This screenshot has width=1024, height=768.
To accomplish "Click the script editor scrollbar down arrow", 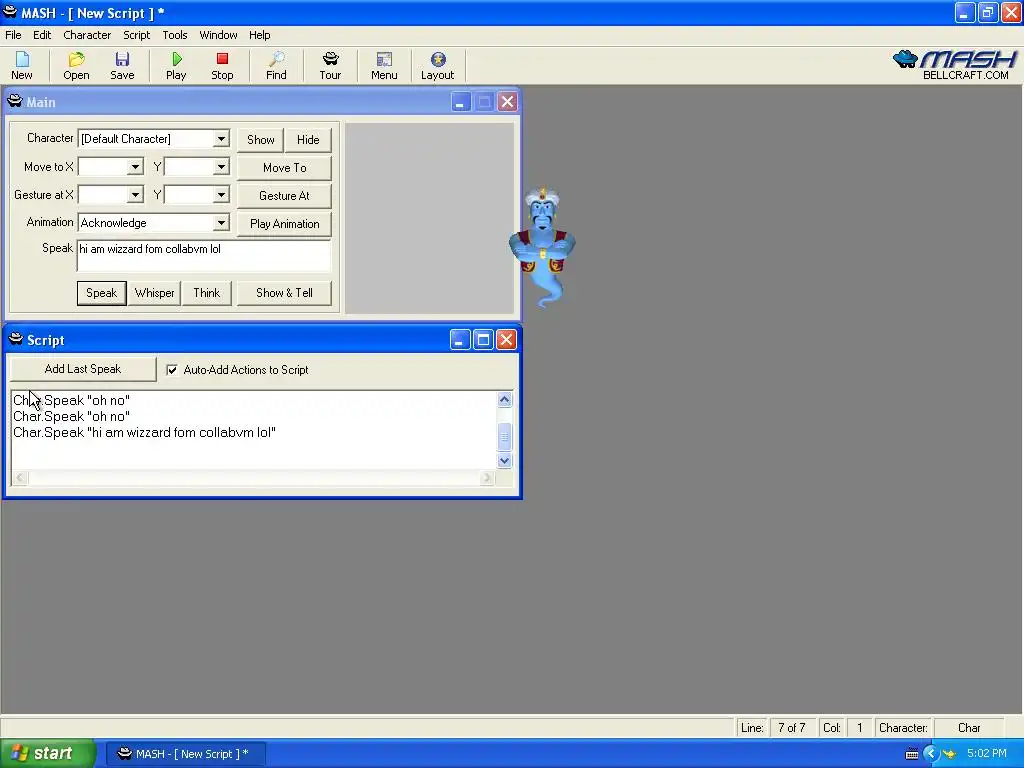I will [x=504, y=460].
